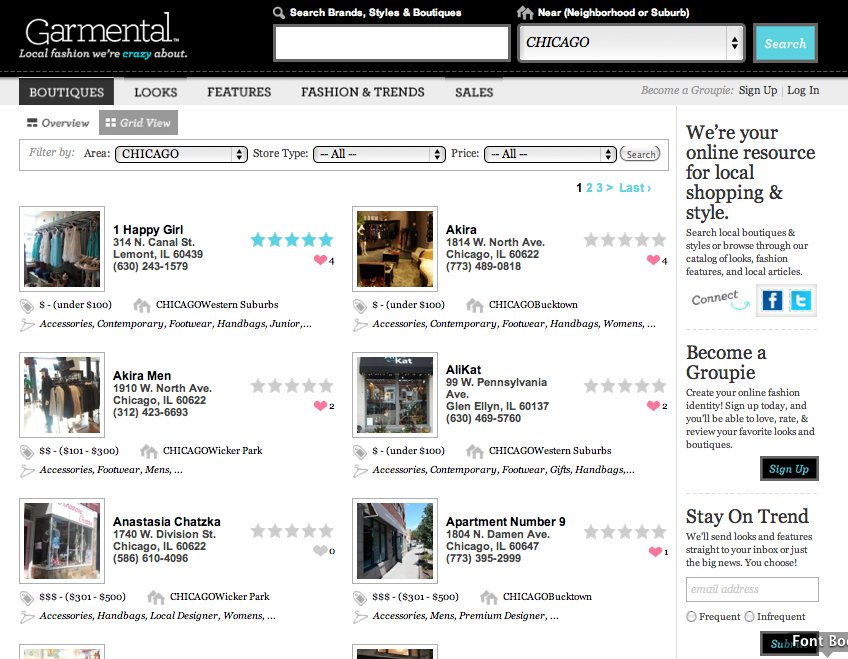Click the hanger icon for Anastasia Chatzka categories

[27, 617]
